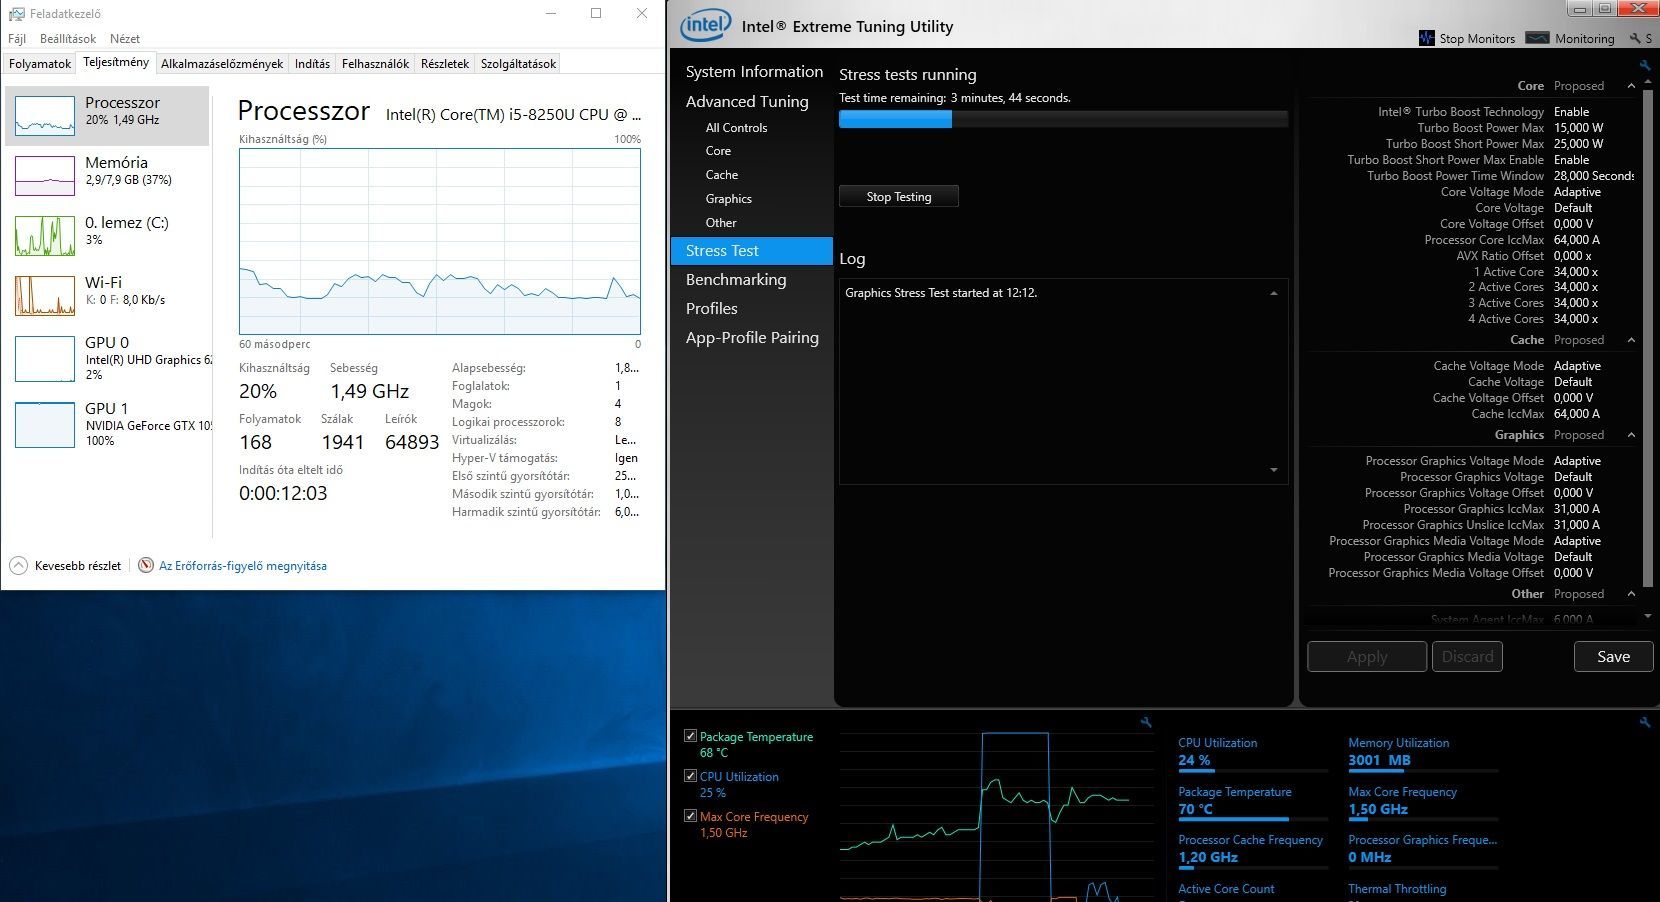1660x902 pixels.
Task: Uncheck the CPU Utilization checkbox
Action: [690, 776]
